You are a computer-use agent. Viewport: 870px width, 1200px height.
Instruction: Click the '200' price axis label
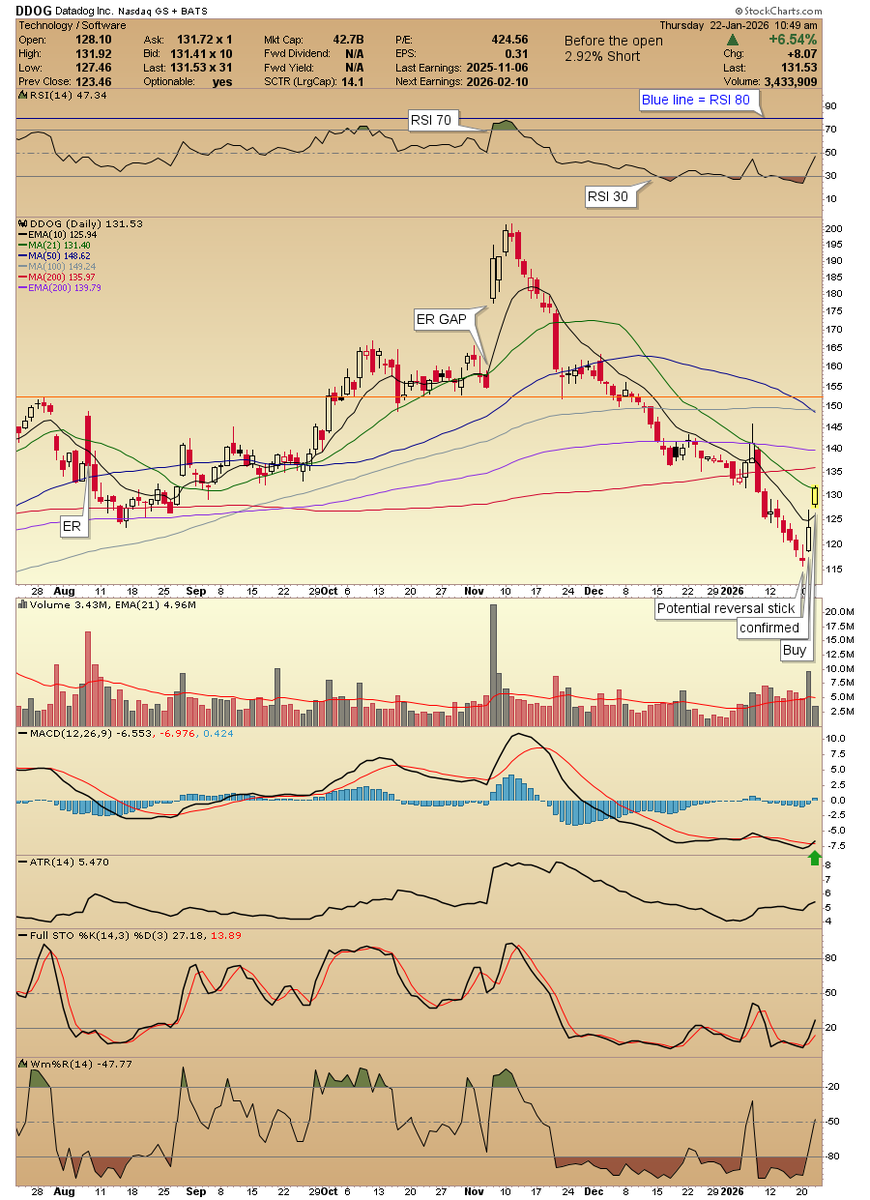(834, 229)
